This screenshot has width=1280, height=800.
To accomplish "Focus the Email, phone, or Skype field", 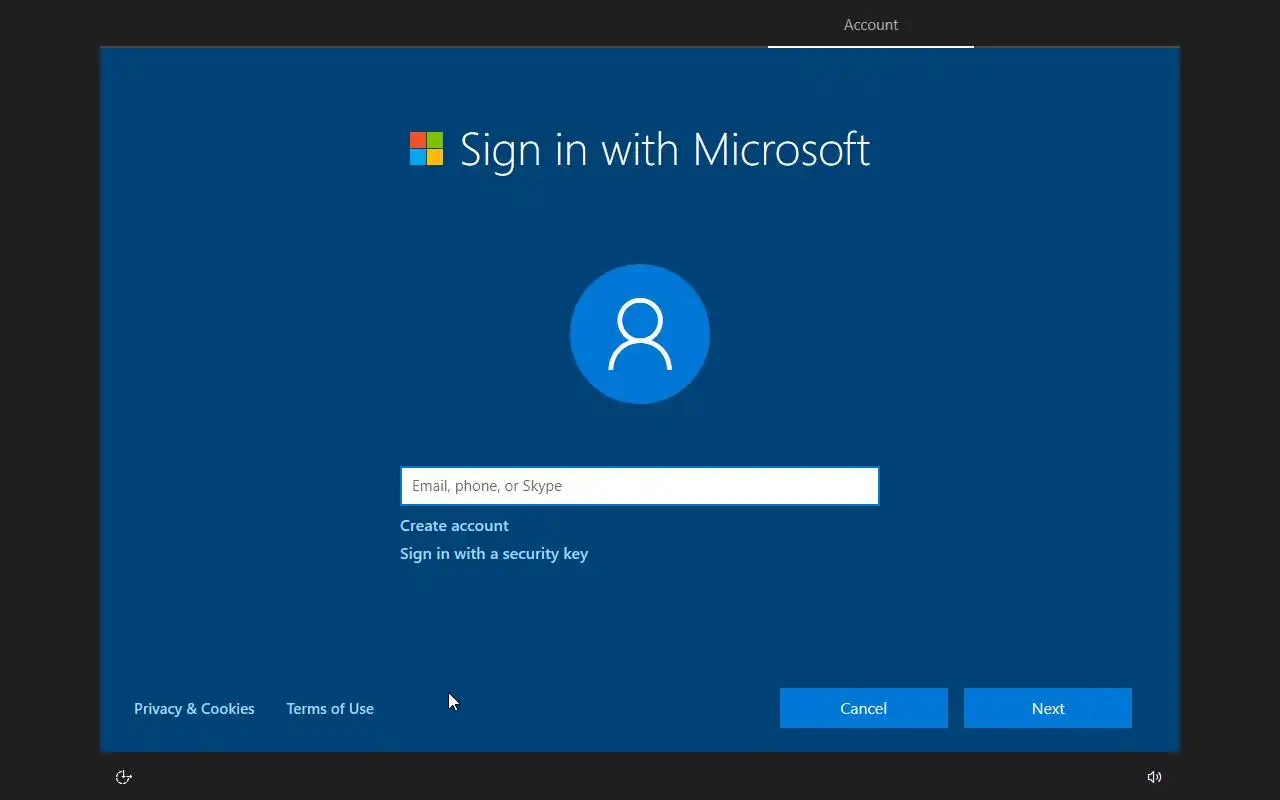I will [640, 486].
